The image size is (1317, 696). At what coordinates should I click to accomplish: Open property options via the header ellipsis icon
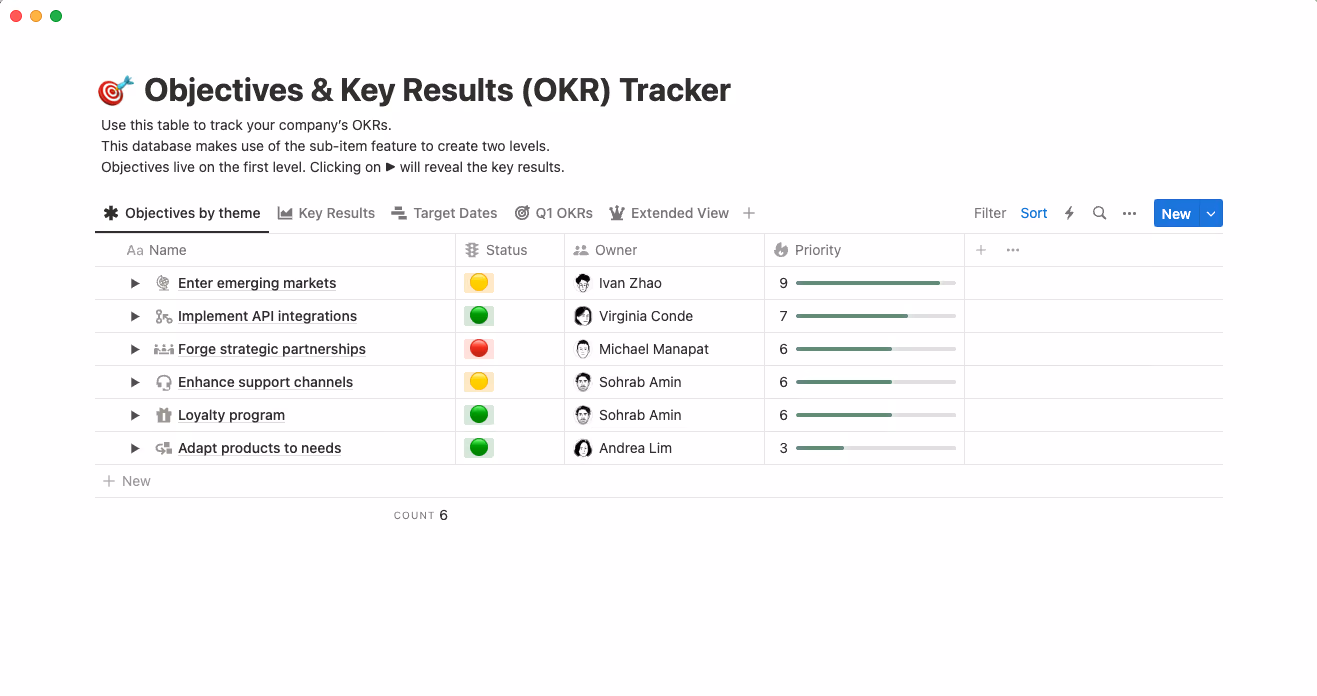pyautogui.click(x=1013, y=249)
